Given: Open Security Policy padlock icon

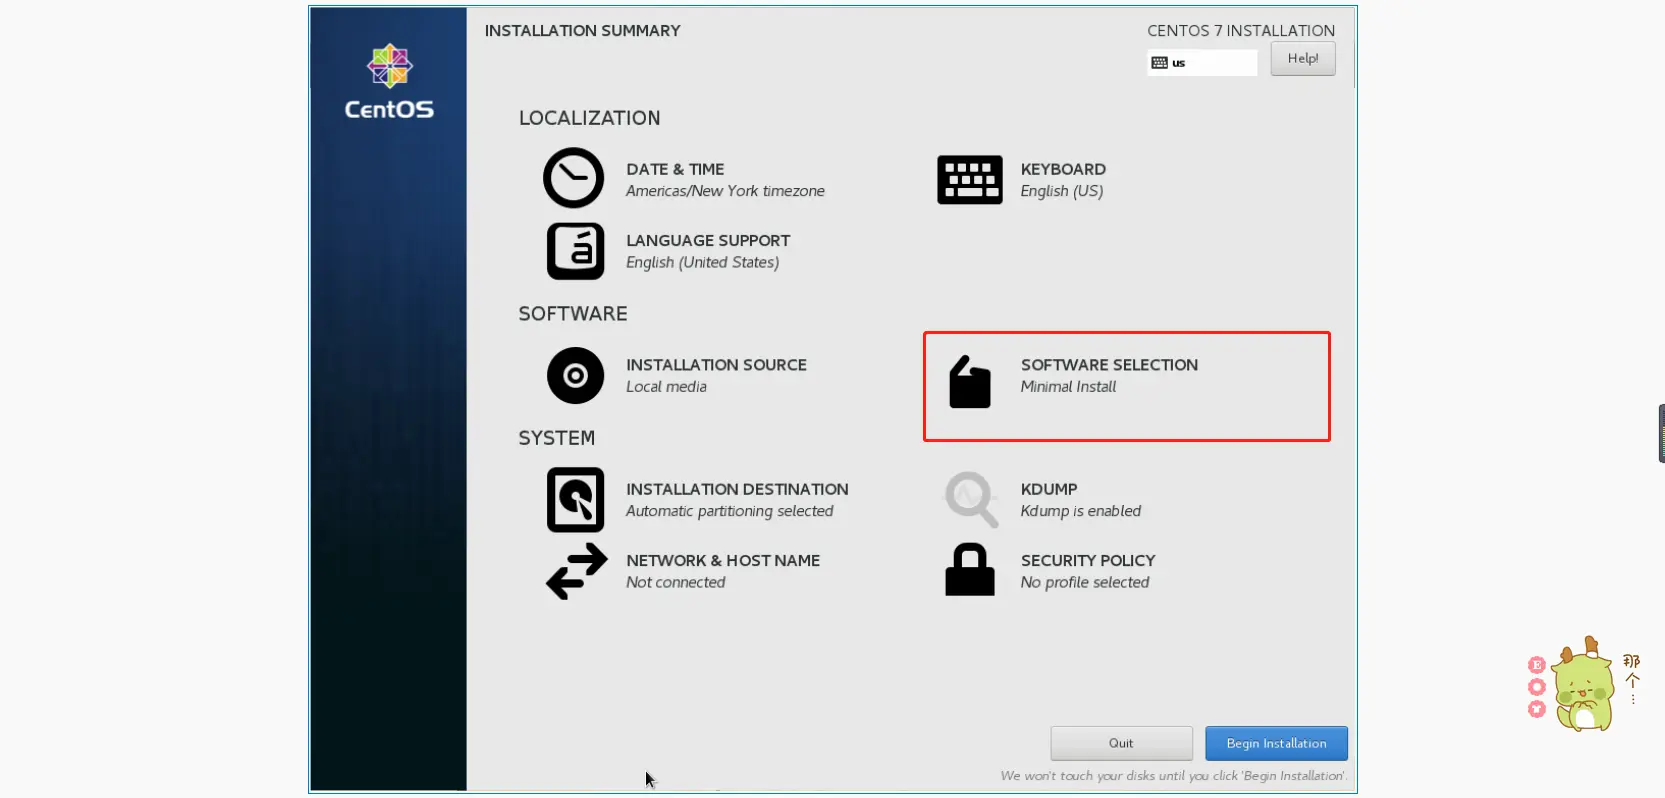Looking at the screenshot, I should (969, 570).
